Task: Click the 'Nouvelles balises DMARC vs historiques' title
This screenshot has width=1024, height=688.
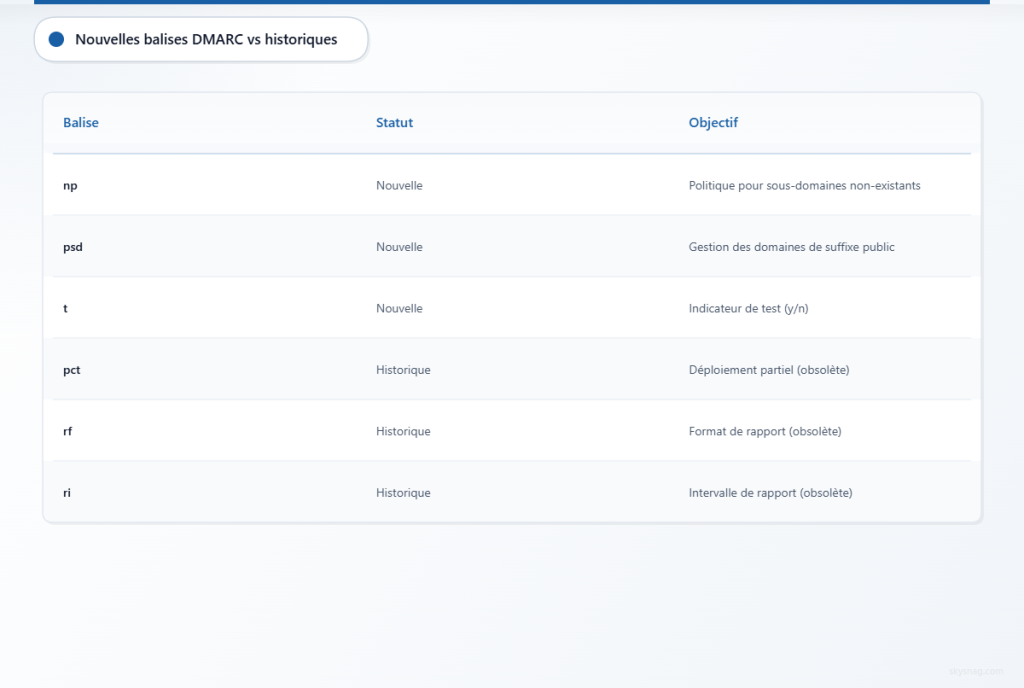Action: click(206, 39)
